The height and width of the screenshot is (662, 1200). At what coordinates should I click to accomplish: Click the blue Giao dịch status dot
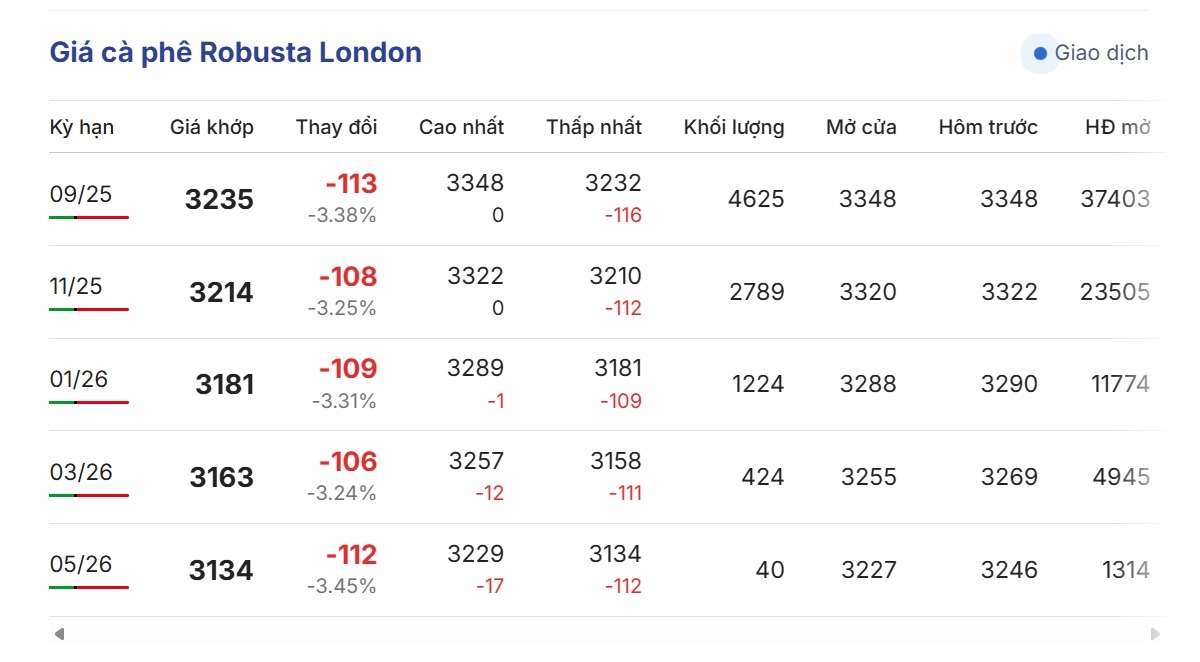(x=1040, y=53)
